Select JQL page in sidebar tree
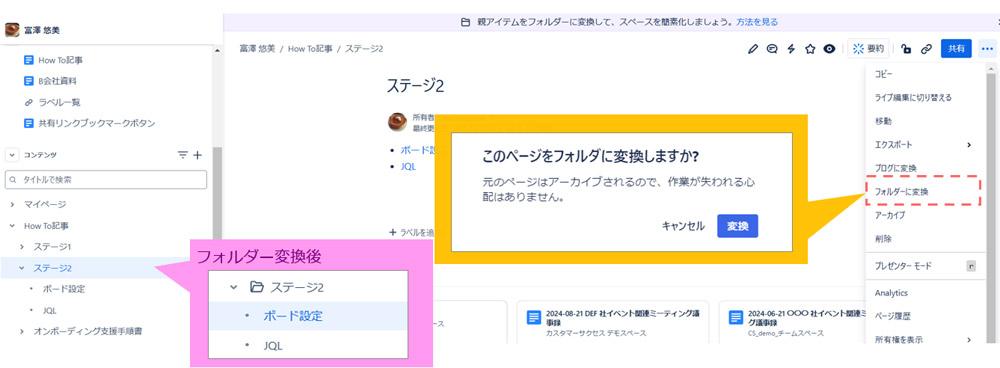This screenshot has width=1000, height=368. (50, 310)
